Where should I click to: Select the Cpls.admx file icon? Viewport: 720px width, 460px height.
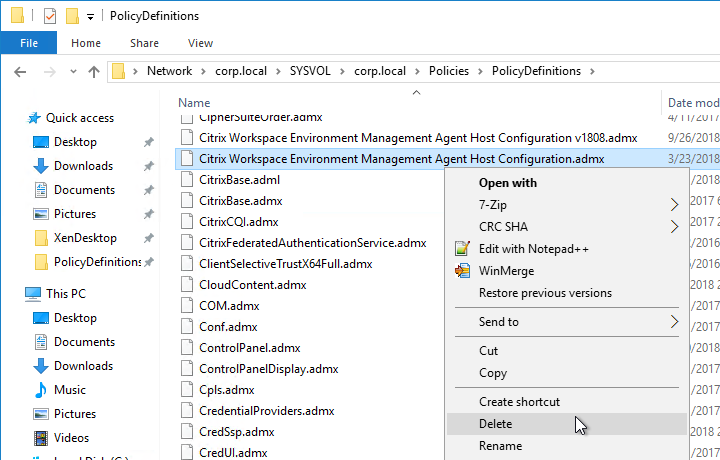click(186, 390)
